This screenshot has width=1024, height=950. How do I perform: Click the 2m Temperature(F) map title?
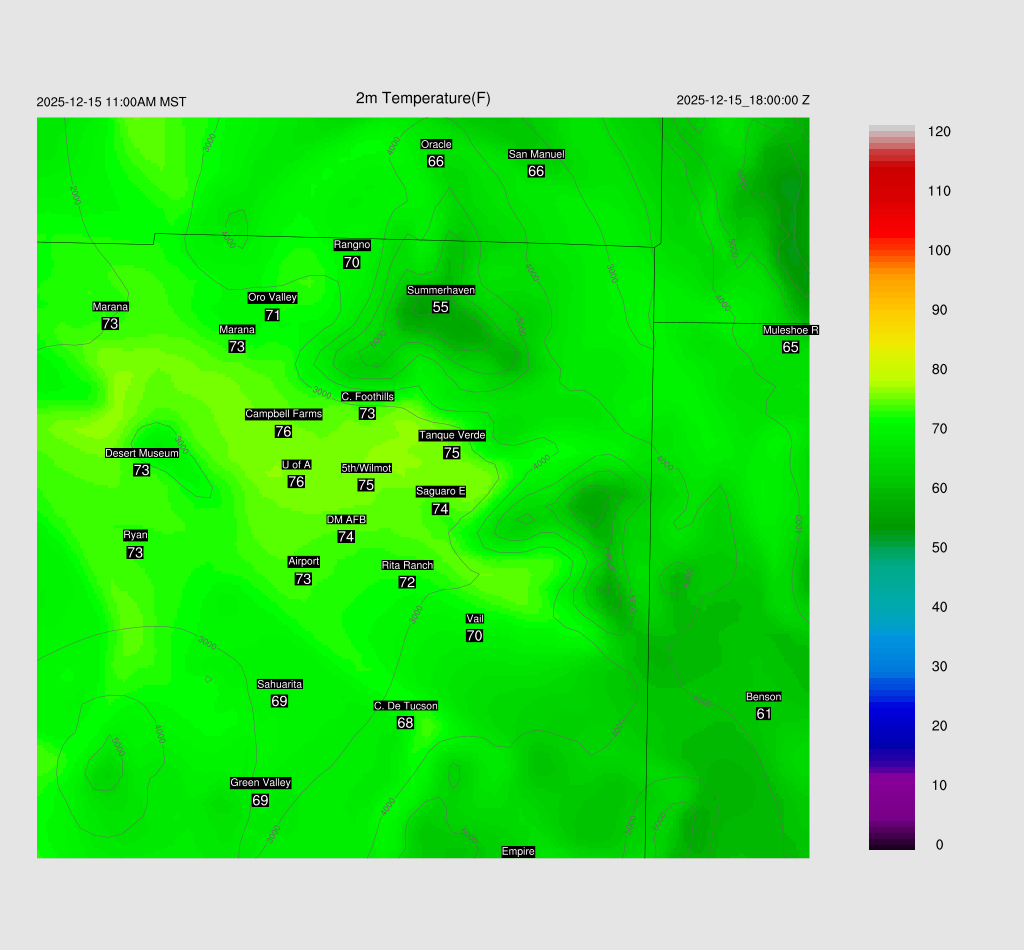pyautogui.click(x=423, y=98)
